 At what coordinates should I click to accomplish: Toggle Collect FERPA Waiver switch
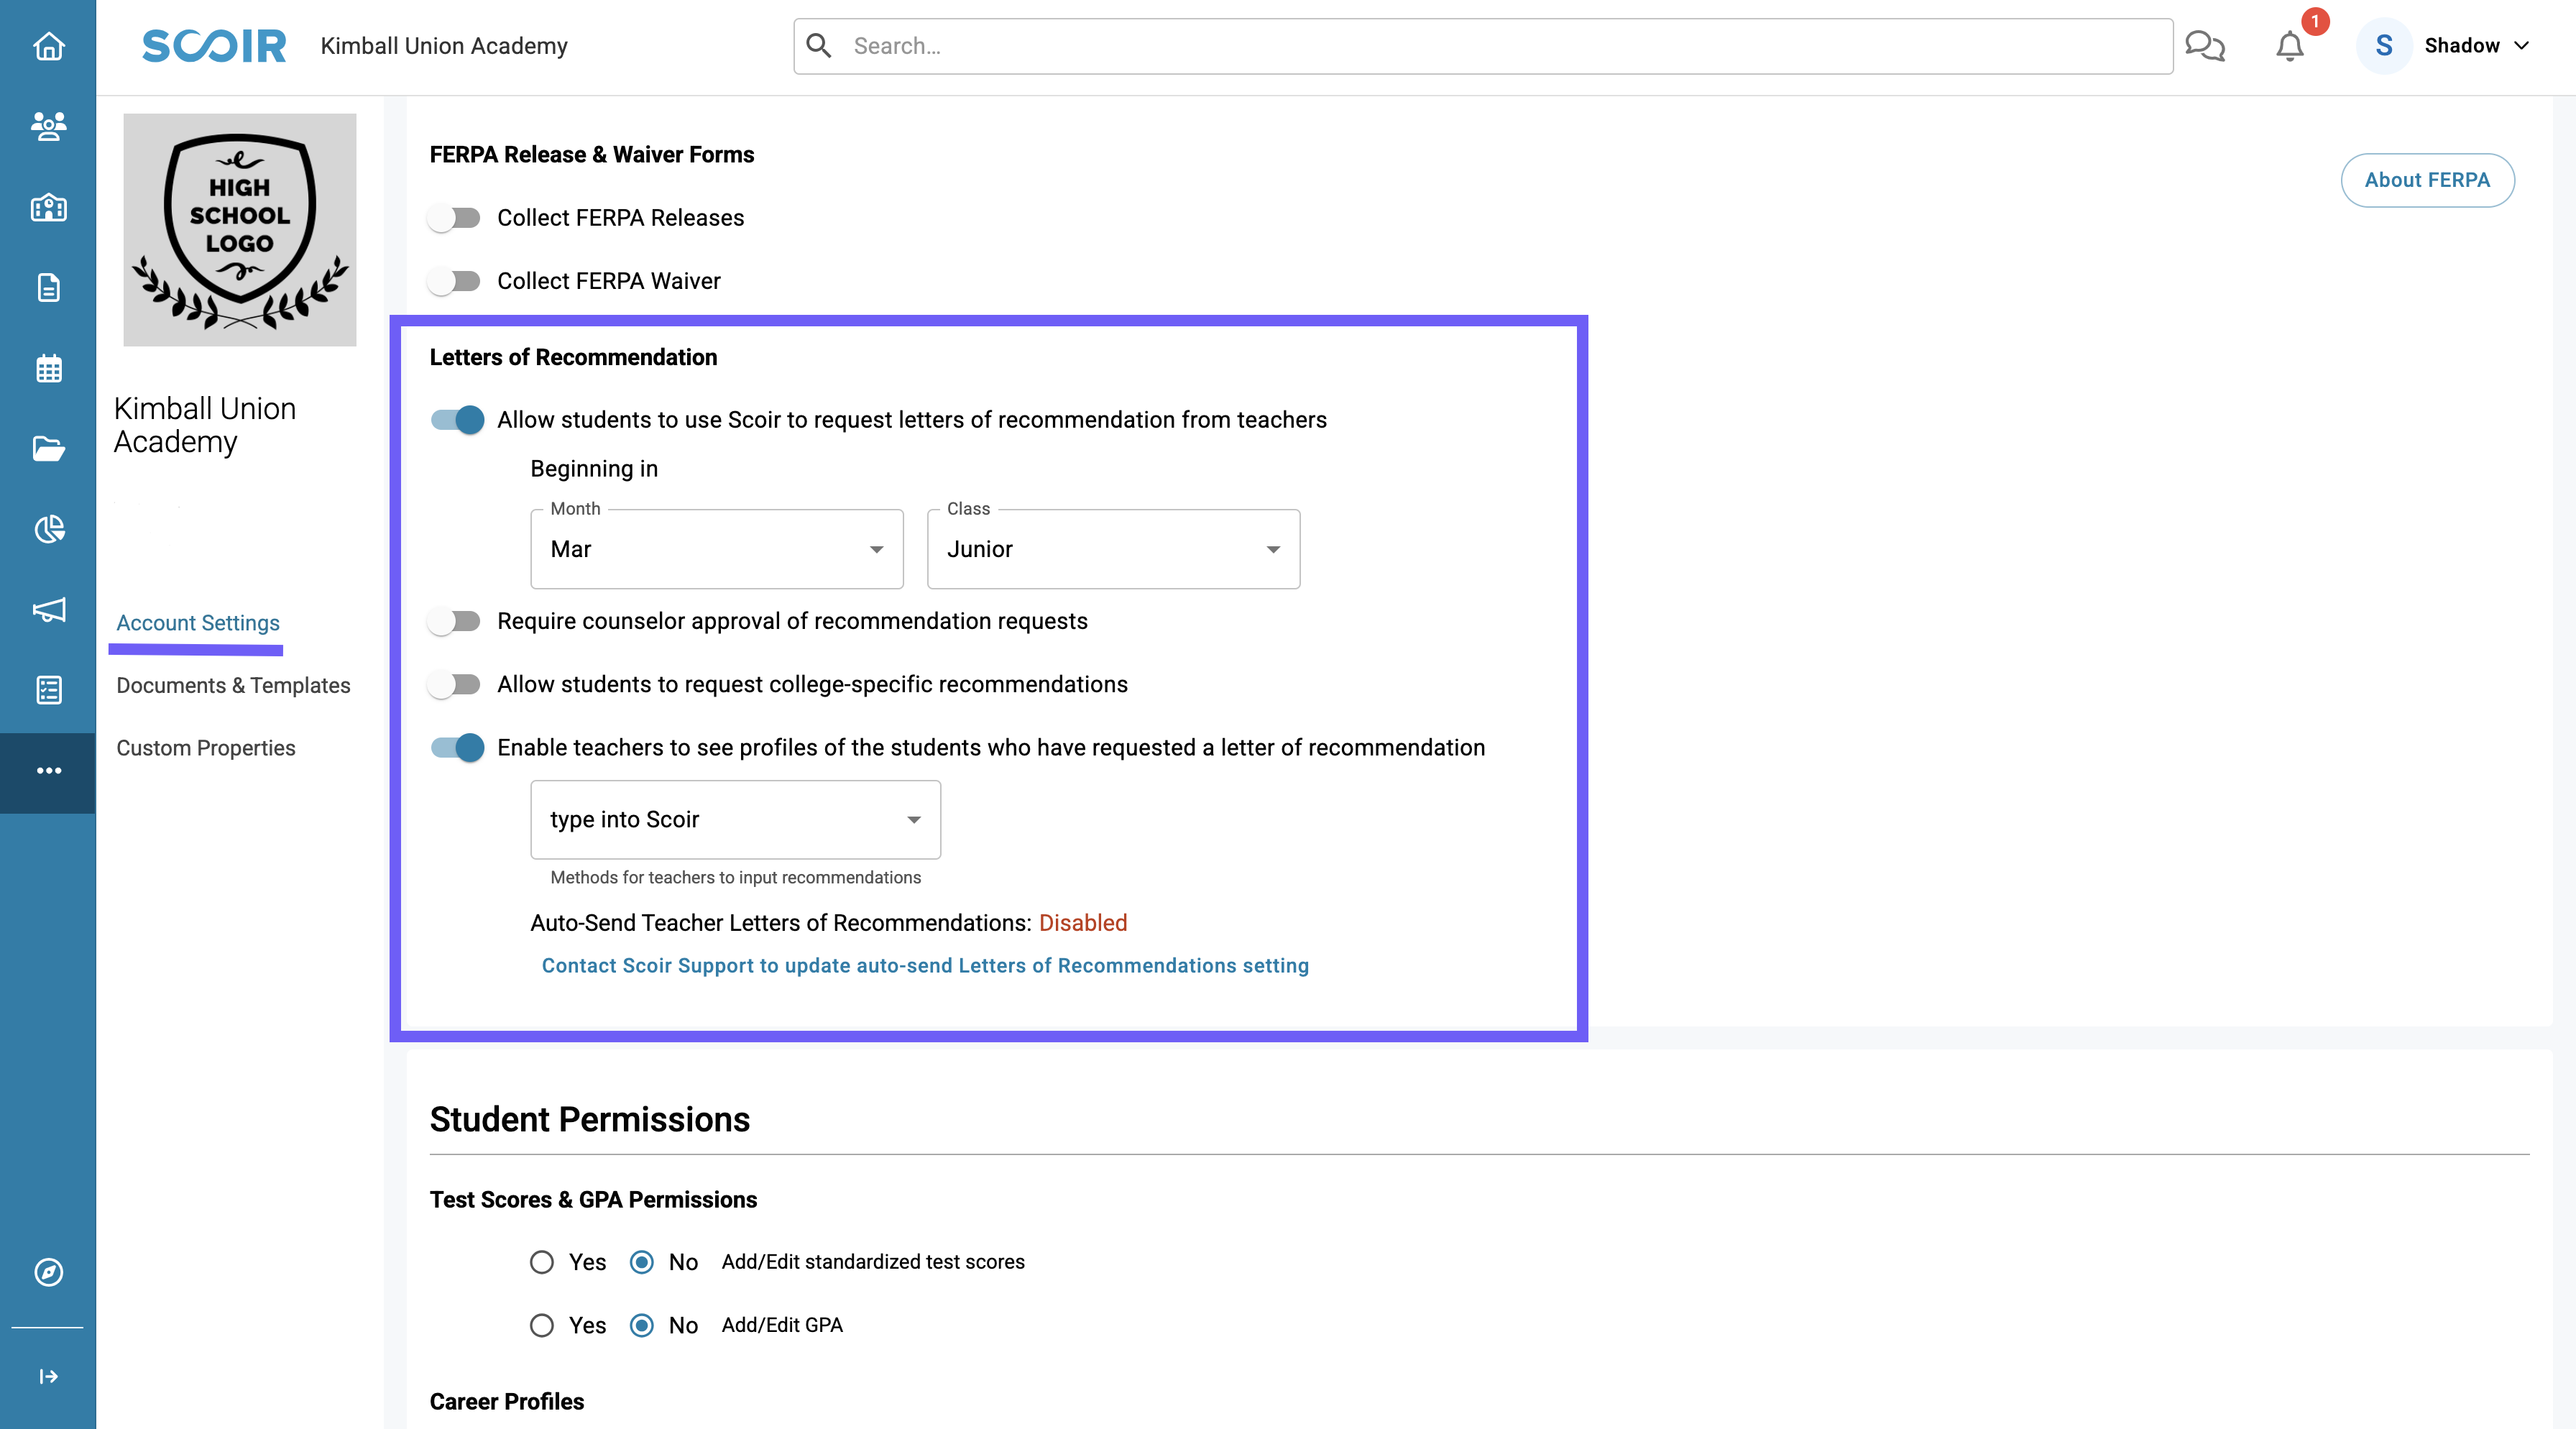click(455, 281)
